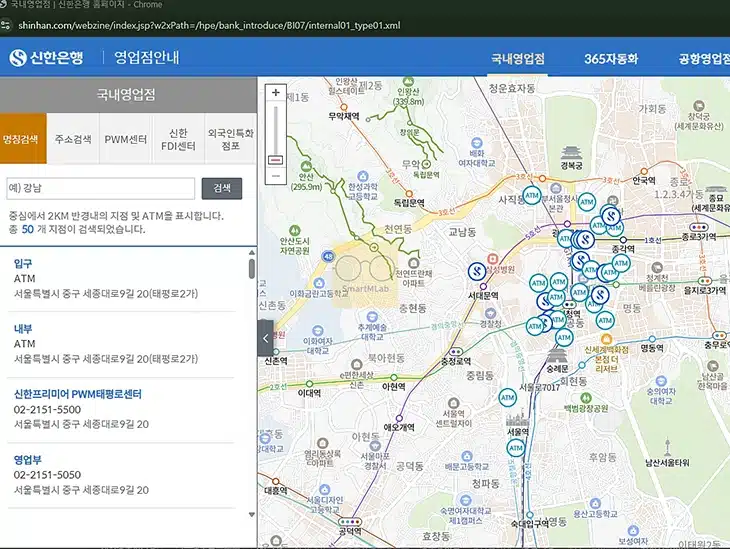Open the 국내영업점 top navigation menu

coord(518,59)
